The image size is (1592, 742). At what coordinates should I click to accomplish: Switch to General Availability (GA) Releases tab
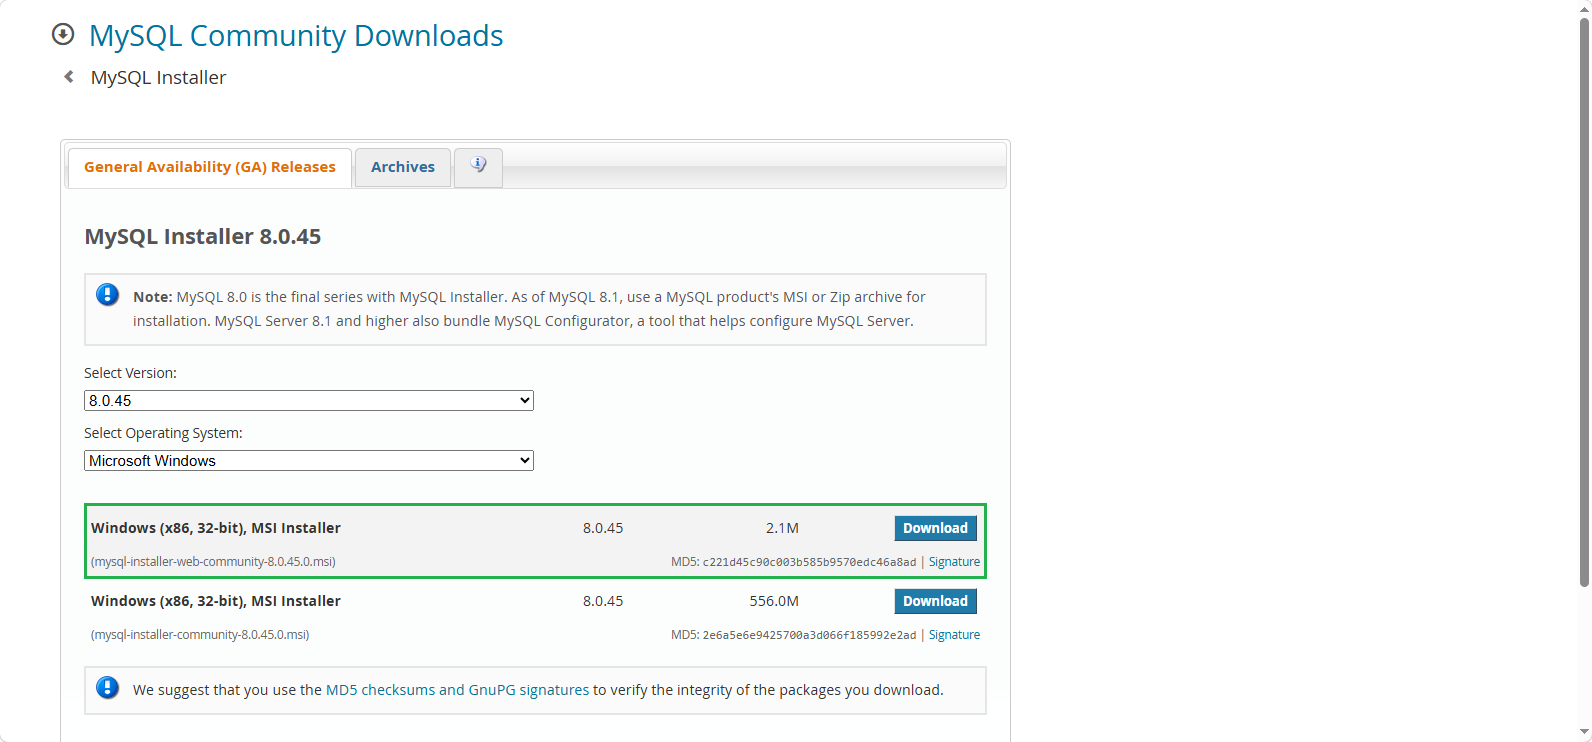coord(210,167)
